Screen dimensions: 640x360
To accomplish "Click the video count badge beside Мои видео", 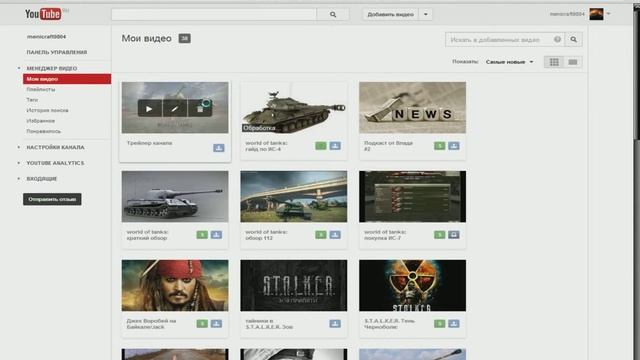I will point(184,38).
